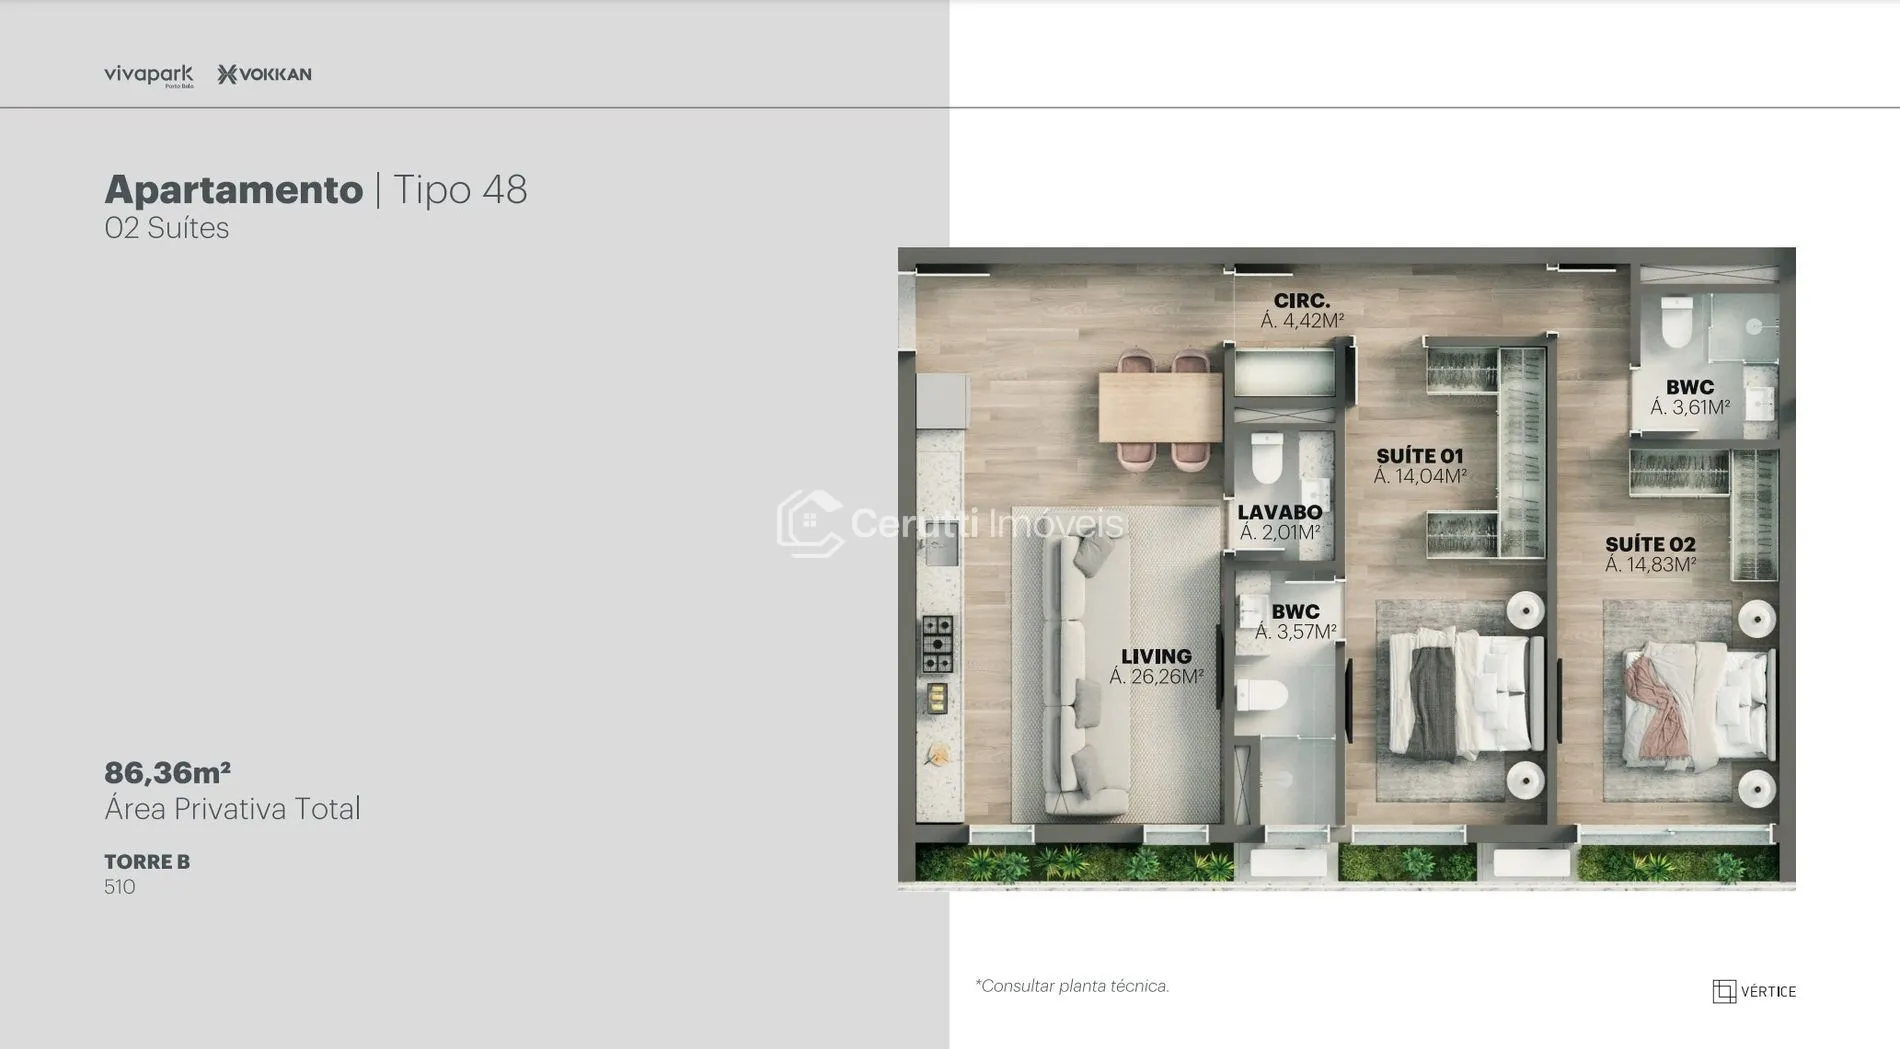
Task: Click the Cerutti Imóveis watermark house icon
Action: click(809, 523)
